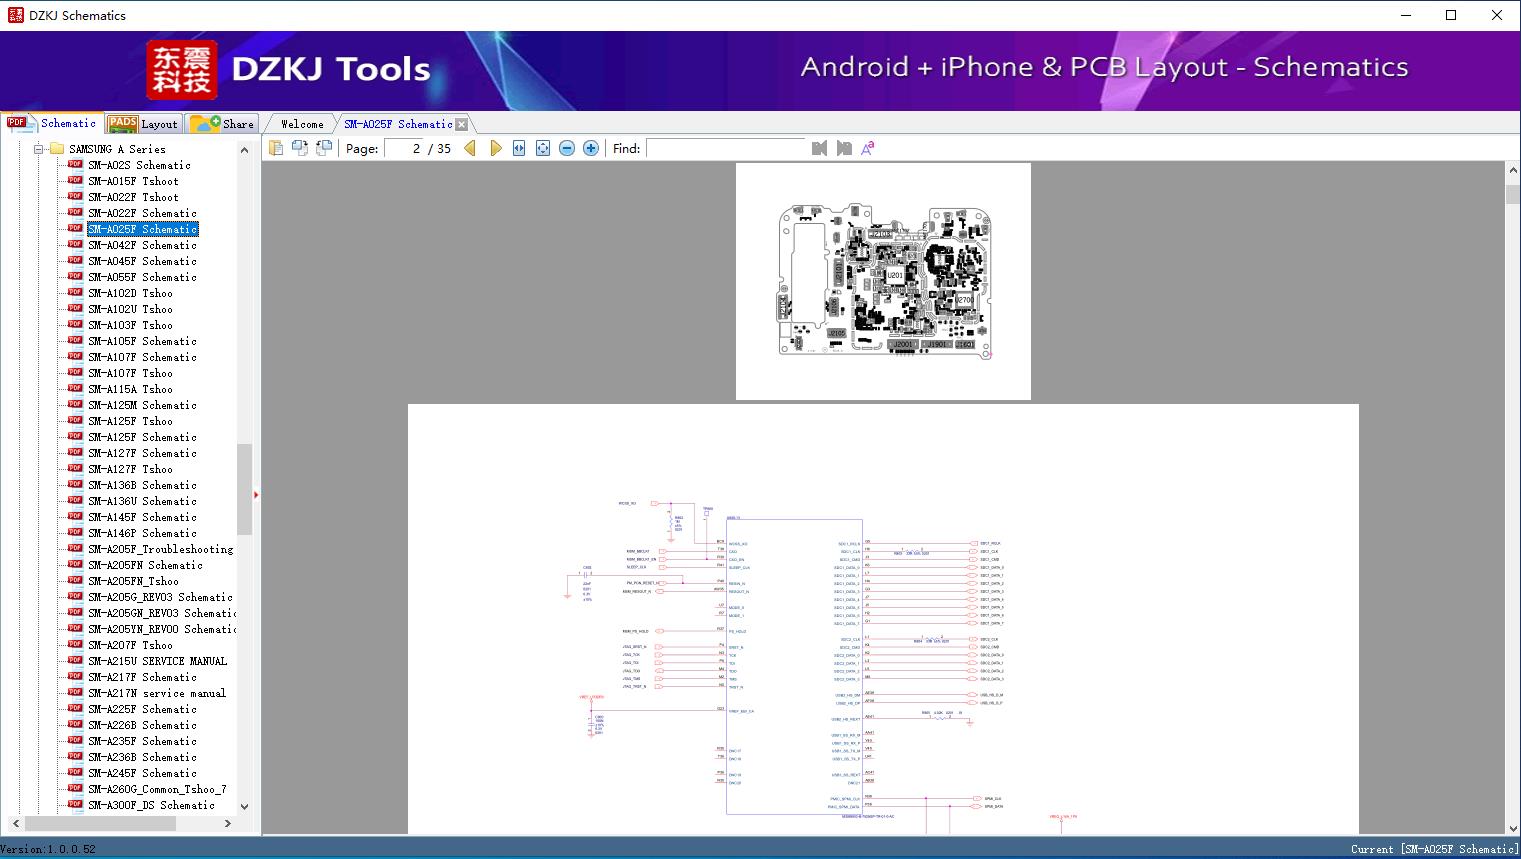This screenshot has height=859, width=1521.
Task: Click PDF icon beside SM-A217F Schematic
Action: (x=75, y=676)
